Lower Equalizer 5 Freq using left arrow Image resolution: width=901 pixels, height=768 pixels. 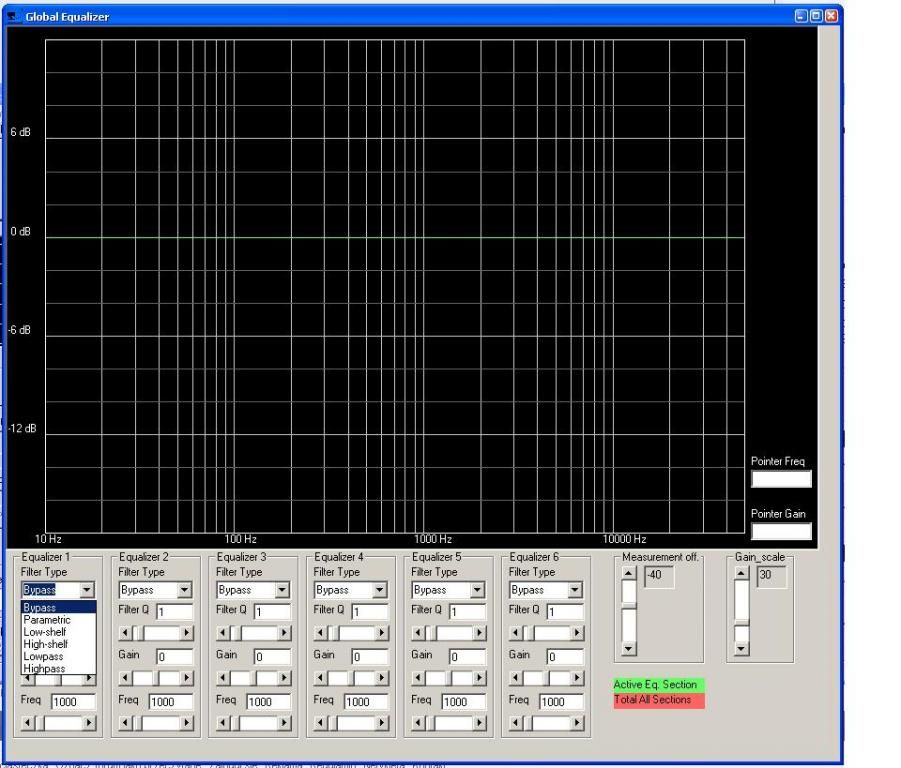point(418,723)
